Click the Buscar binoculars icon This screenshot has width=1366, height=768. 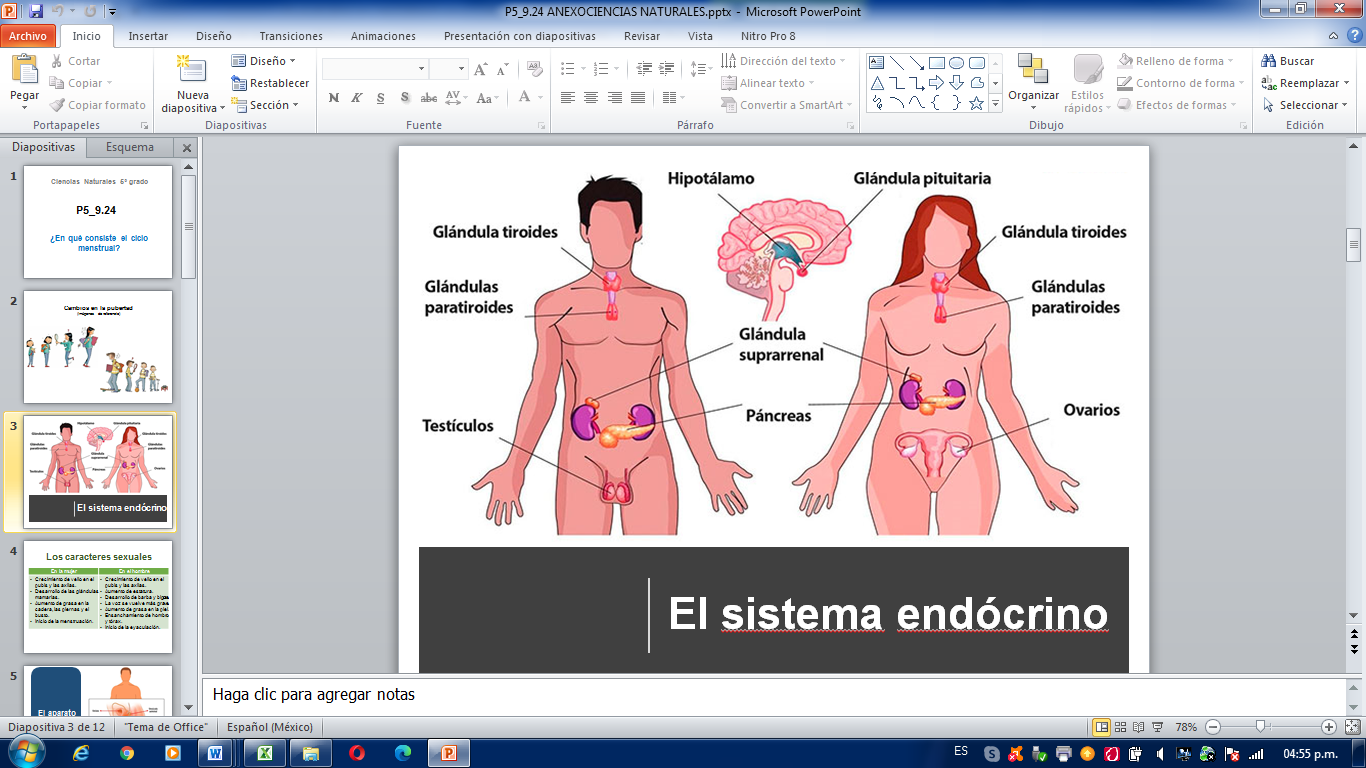[1269, 61]
